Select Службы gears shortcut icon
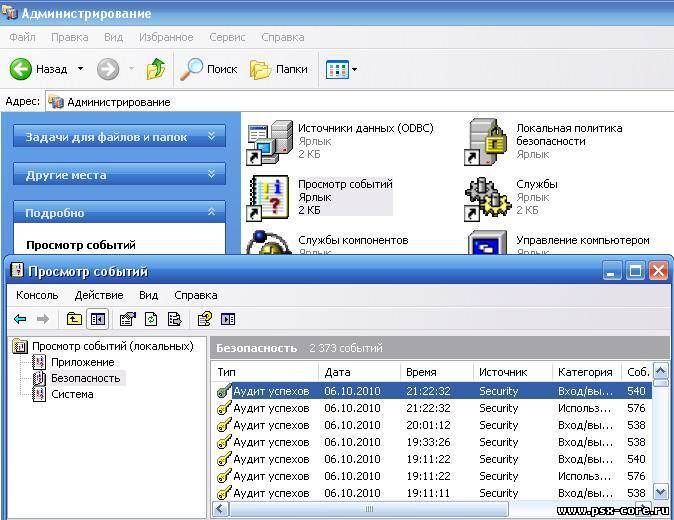Screen dimensions: 674x520 tap(487, 199)
